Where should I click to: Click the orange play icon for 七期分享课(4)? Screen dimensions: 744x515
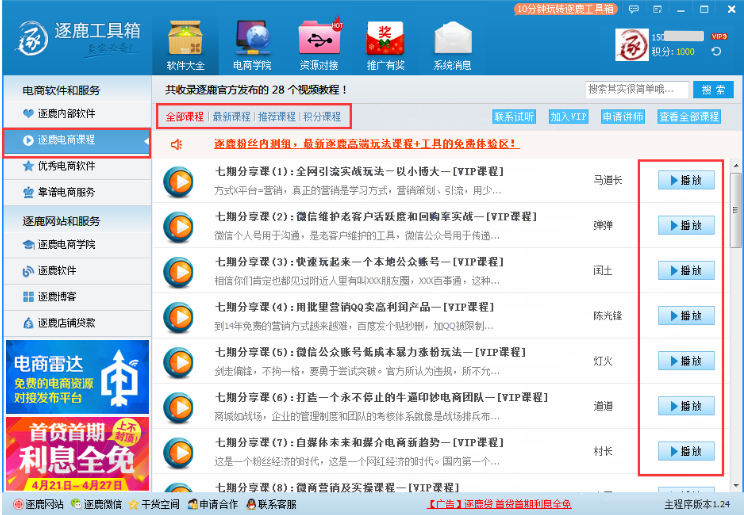(x=178, y=317)
